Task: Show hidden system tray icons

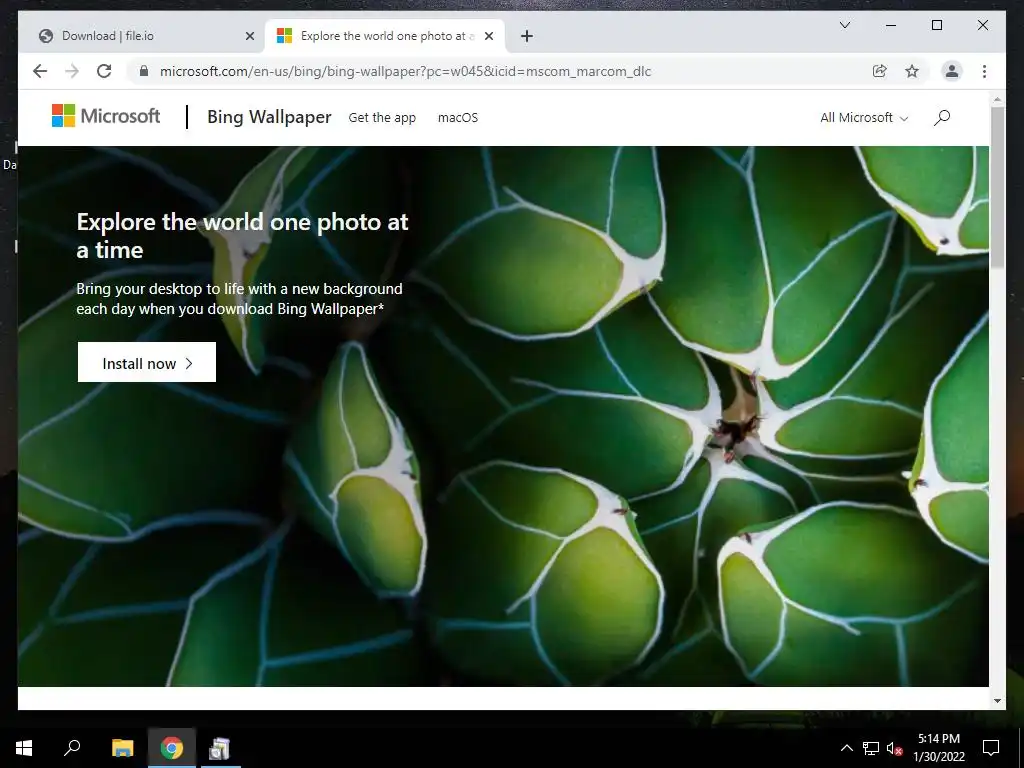Action: [x=846, y=748]
